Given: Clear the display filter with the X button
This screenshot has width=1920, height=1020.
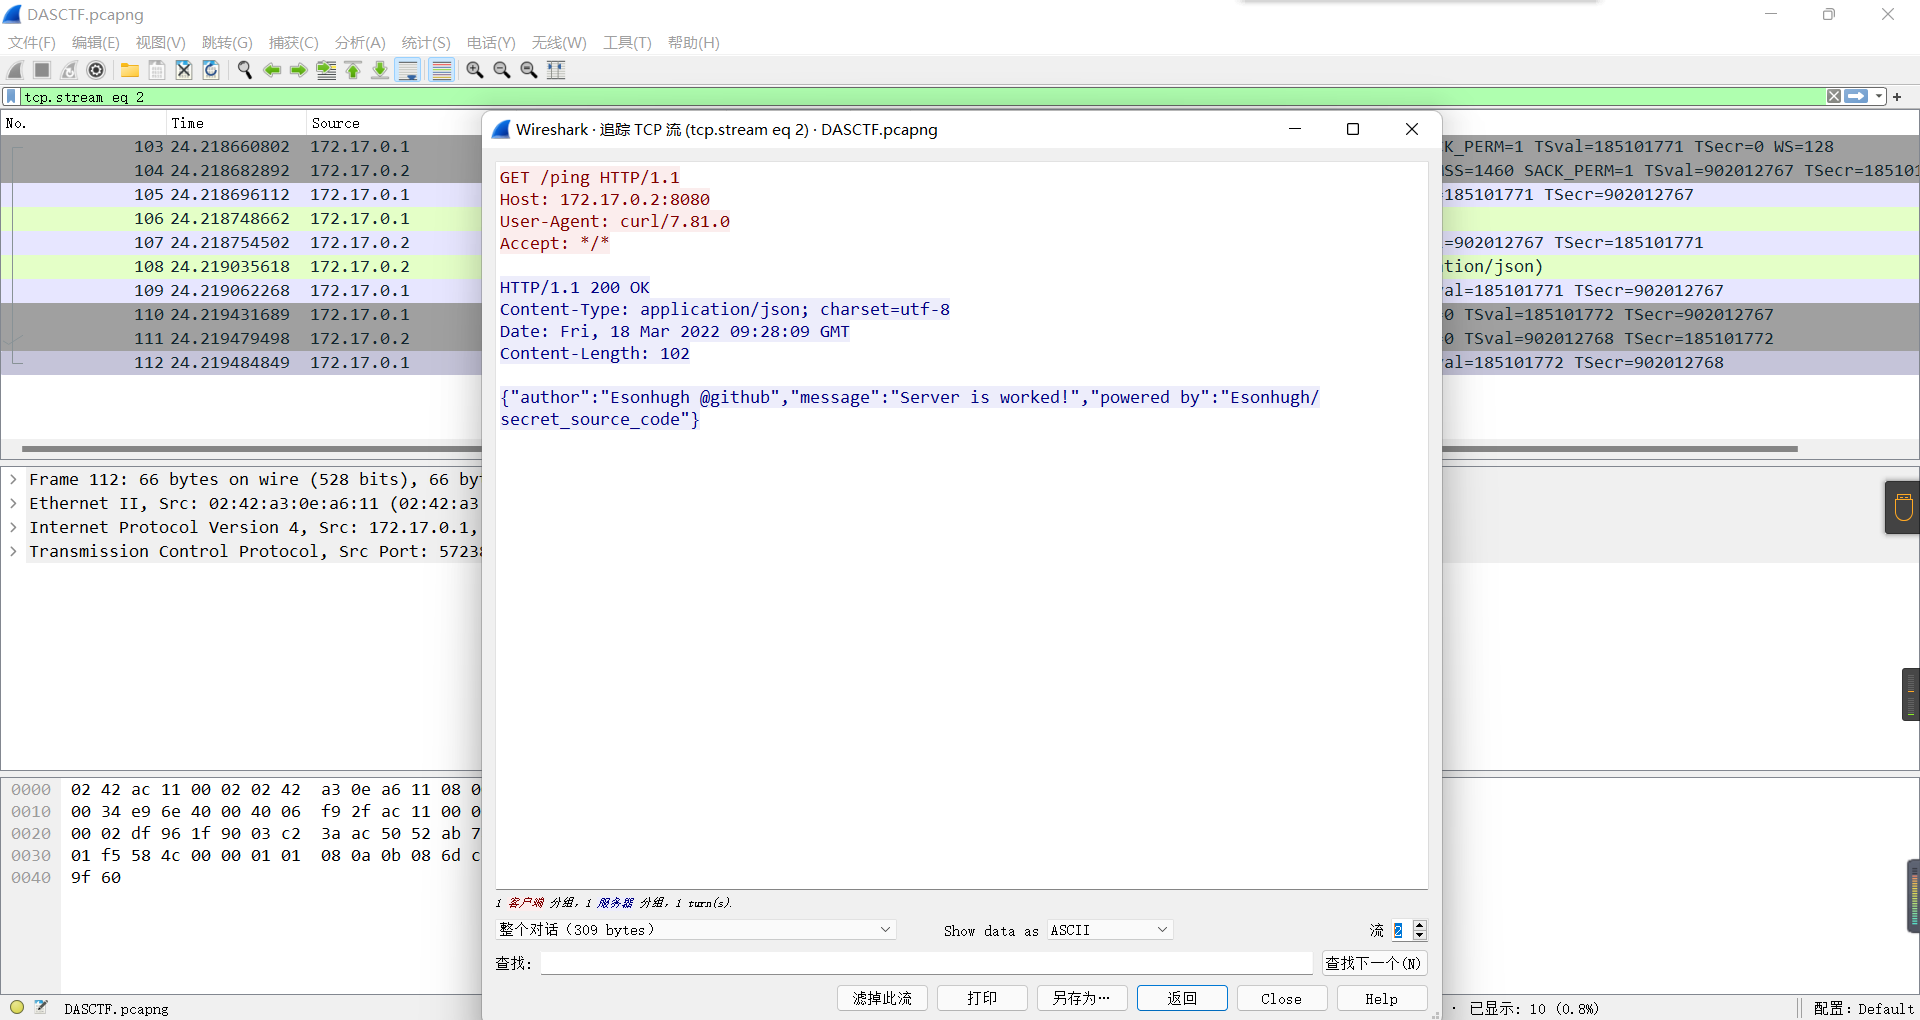Looking at the screenshot, I should (x=1834, y=97).
